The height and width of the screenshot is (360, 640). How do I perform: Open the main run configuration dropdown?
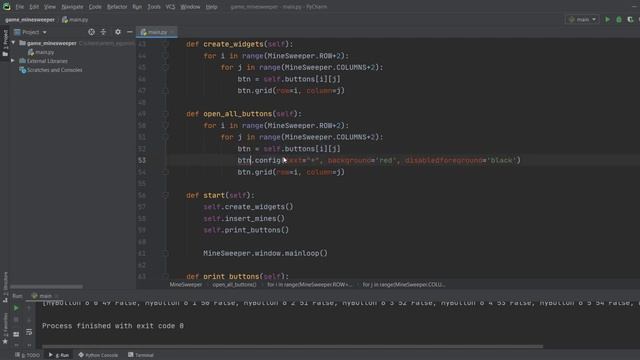(582, 20)
